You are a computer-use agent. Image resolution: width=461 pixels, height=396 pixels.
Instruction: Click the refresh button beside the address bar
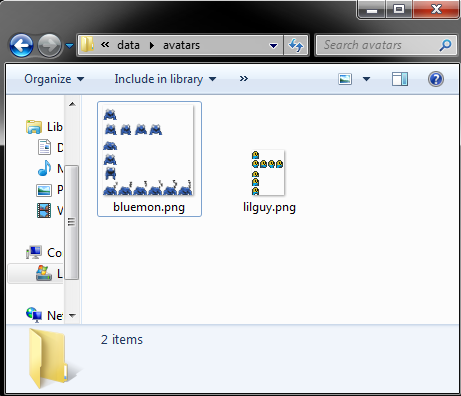(296, 45)
